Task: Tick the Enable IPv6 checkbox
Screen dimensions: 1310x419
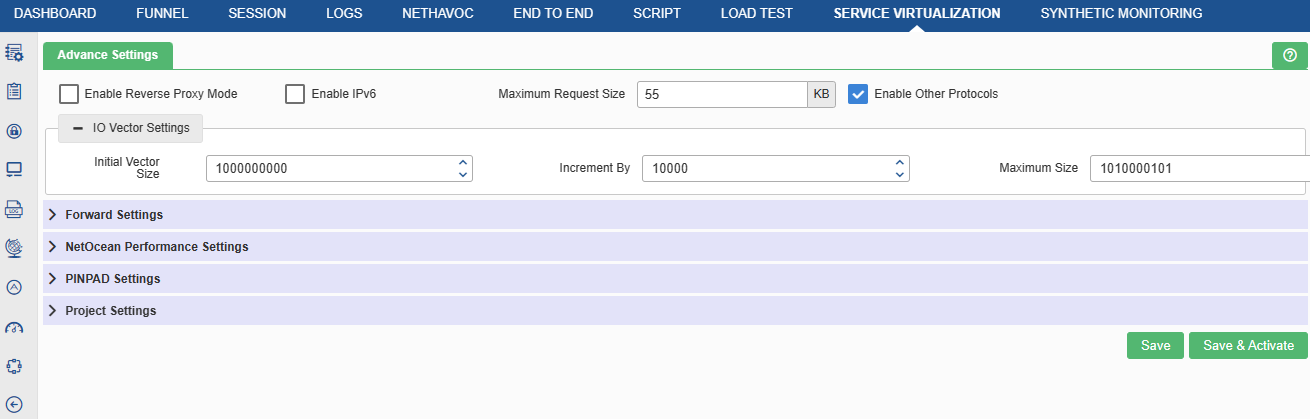Action: pyautogui.click(x=295, y=94)
